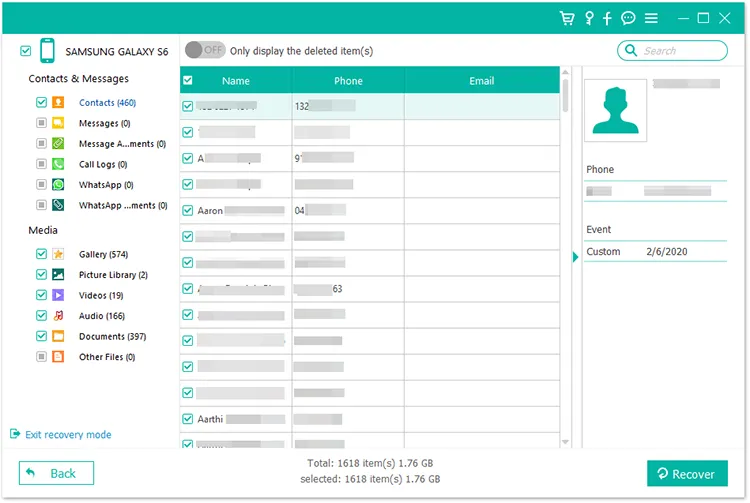Open the Audio (166) category

[101, 316]
